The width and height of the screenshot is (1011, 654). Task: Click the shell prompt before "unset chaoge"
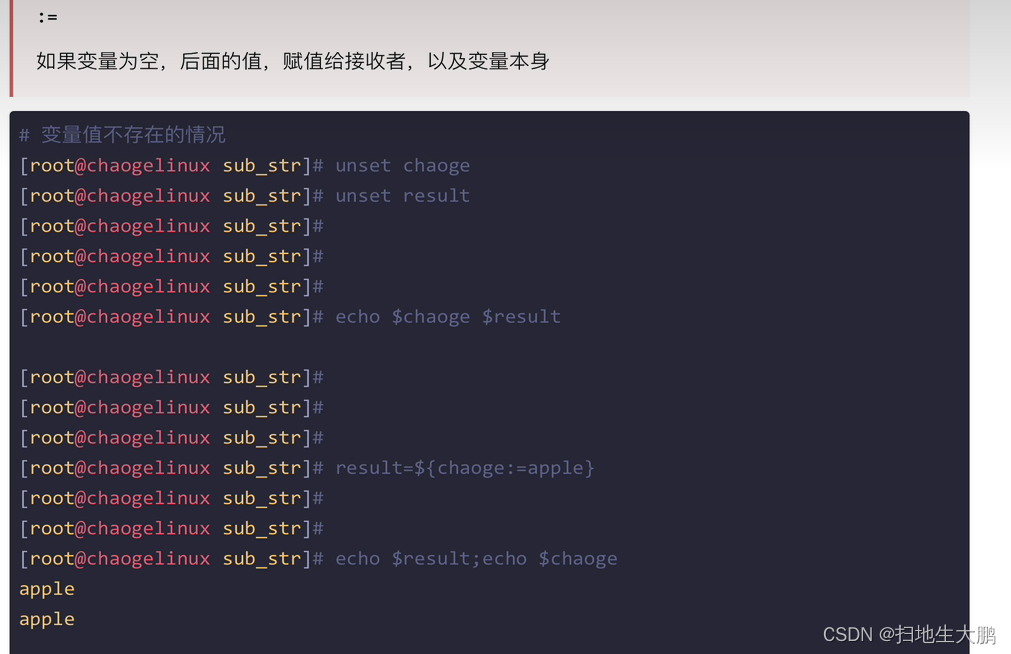[x=172, y=166]
